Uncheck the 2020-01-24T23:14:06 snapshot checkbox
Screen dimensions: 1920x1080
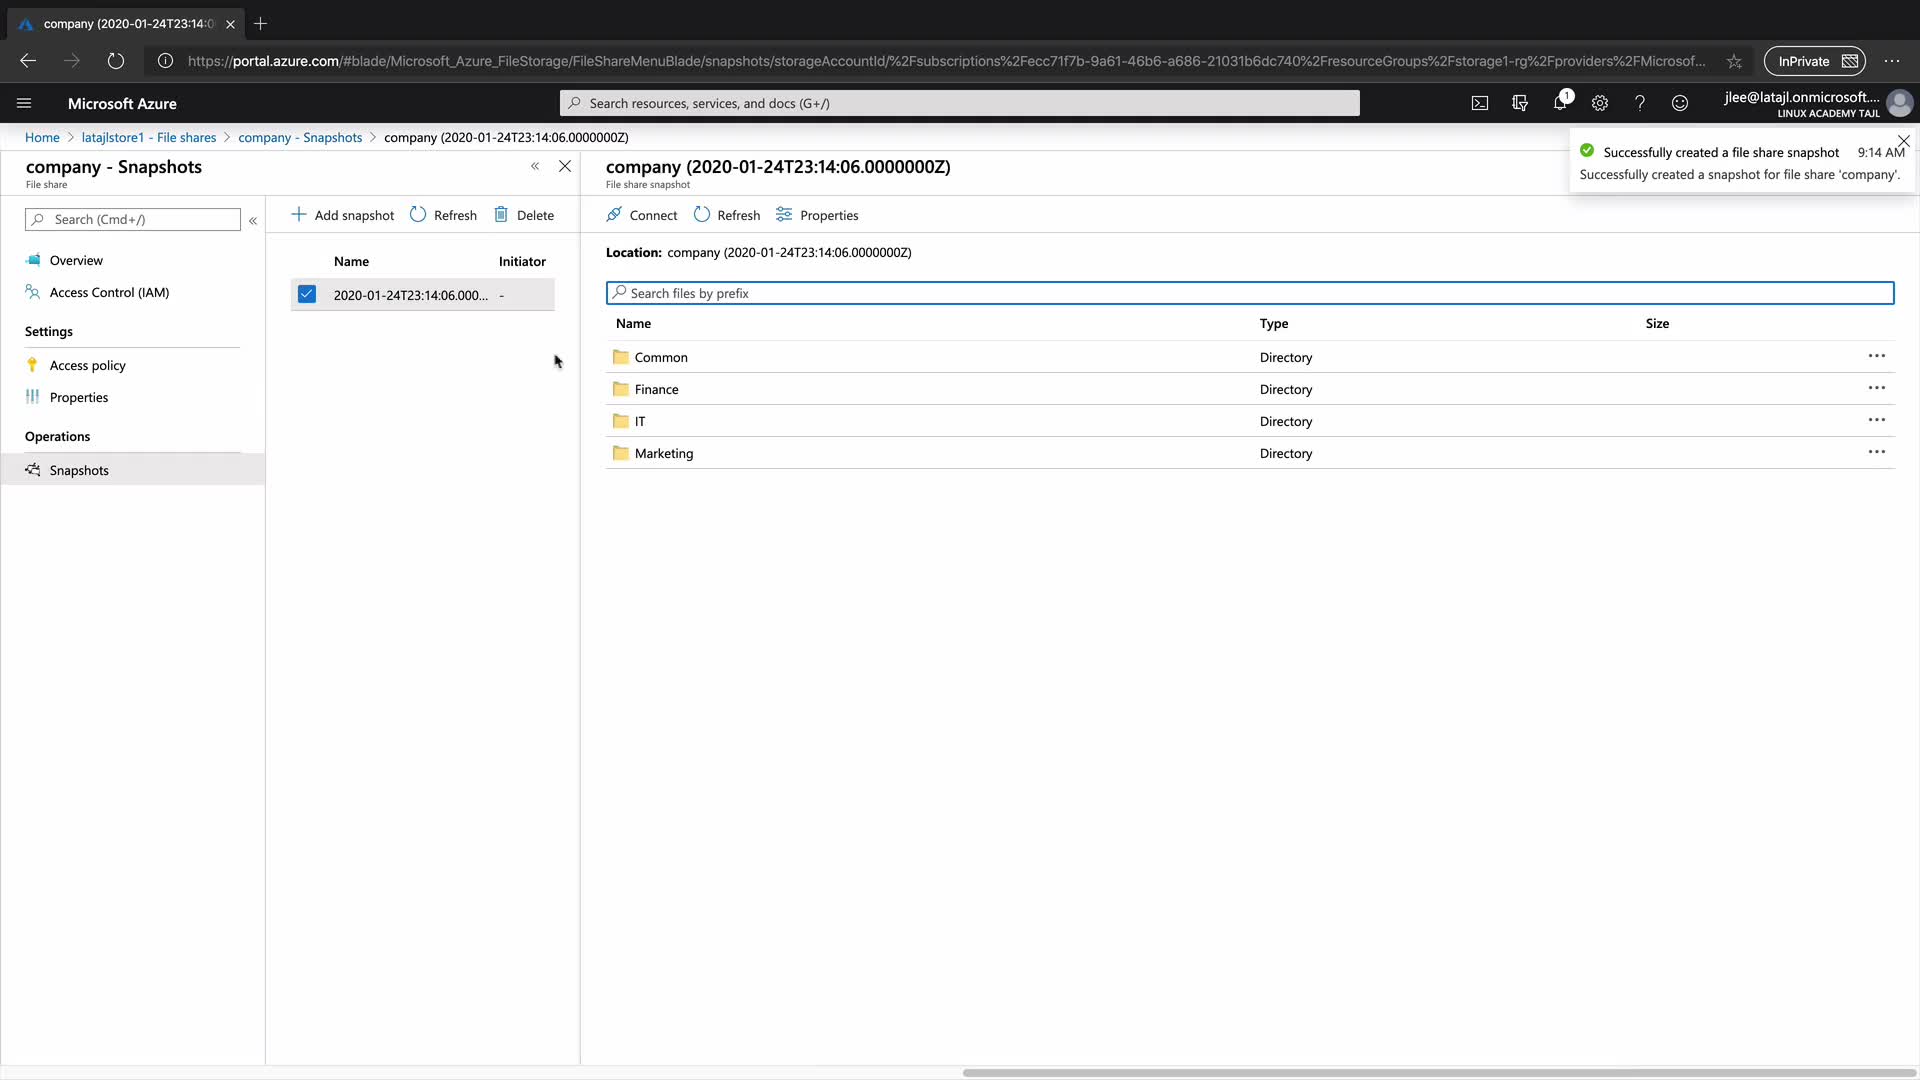(x=307, y=294)
